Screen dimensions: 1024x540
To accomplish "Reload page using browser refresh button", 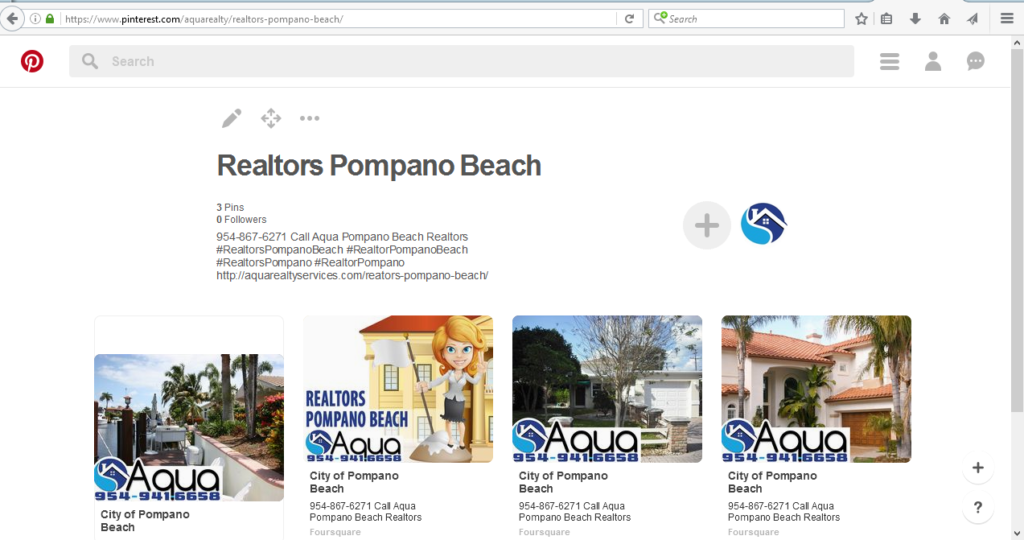I will (629, 19).
